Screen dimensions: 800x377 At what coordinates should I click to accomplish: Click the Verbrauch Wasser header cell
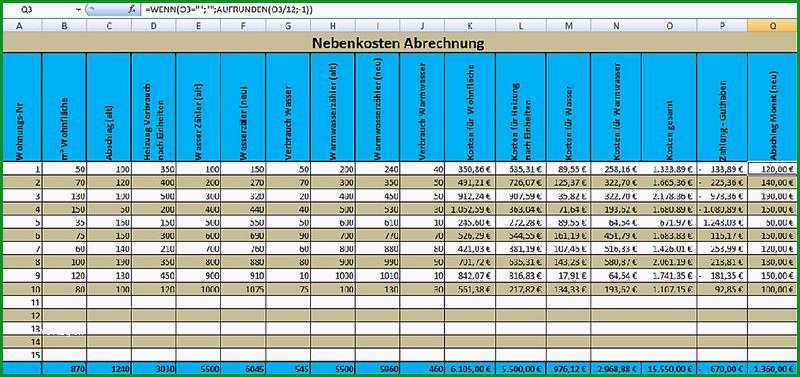[288, 107]
